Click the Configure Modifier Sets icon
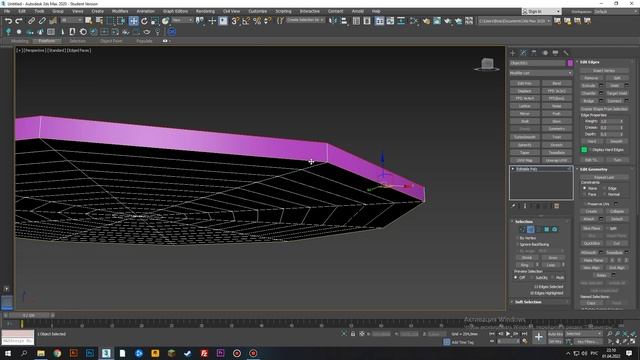640x360 pixels. 556,206
